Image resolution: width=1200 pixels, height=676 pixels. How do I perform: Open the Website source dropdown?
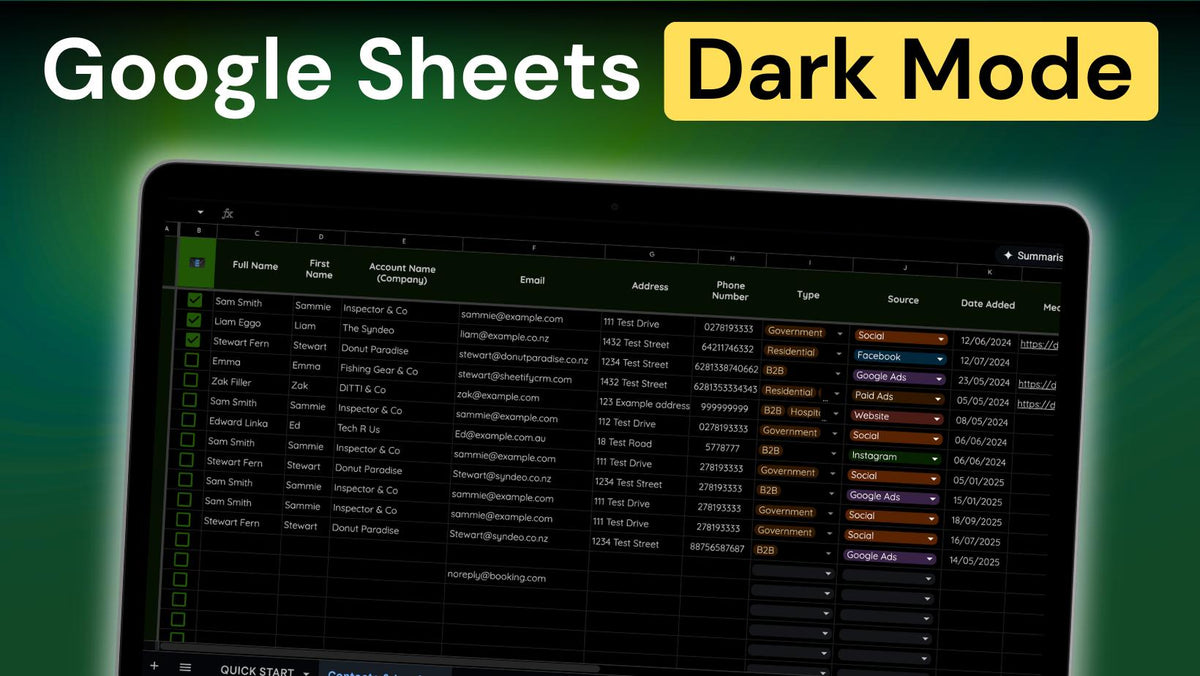pos(936,417)
